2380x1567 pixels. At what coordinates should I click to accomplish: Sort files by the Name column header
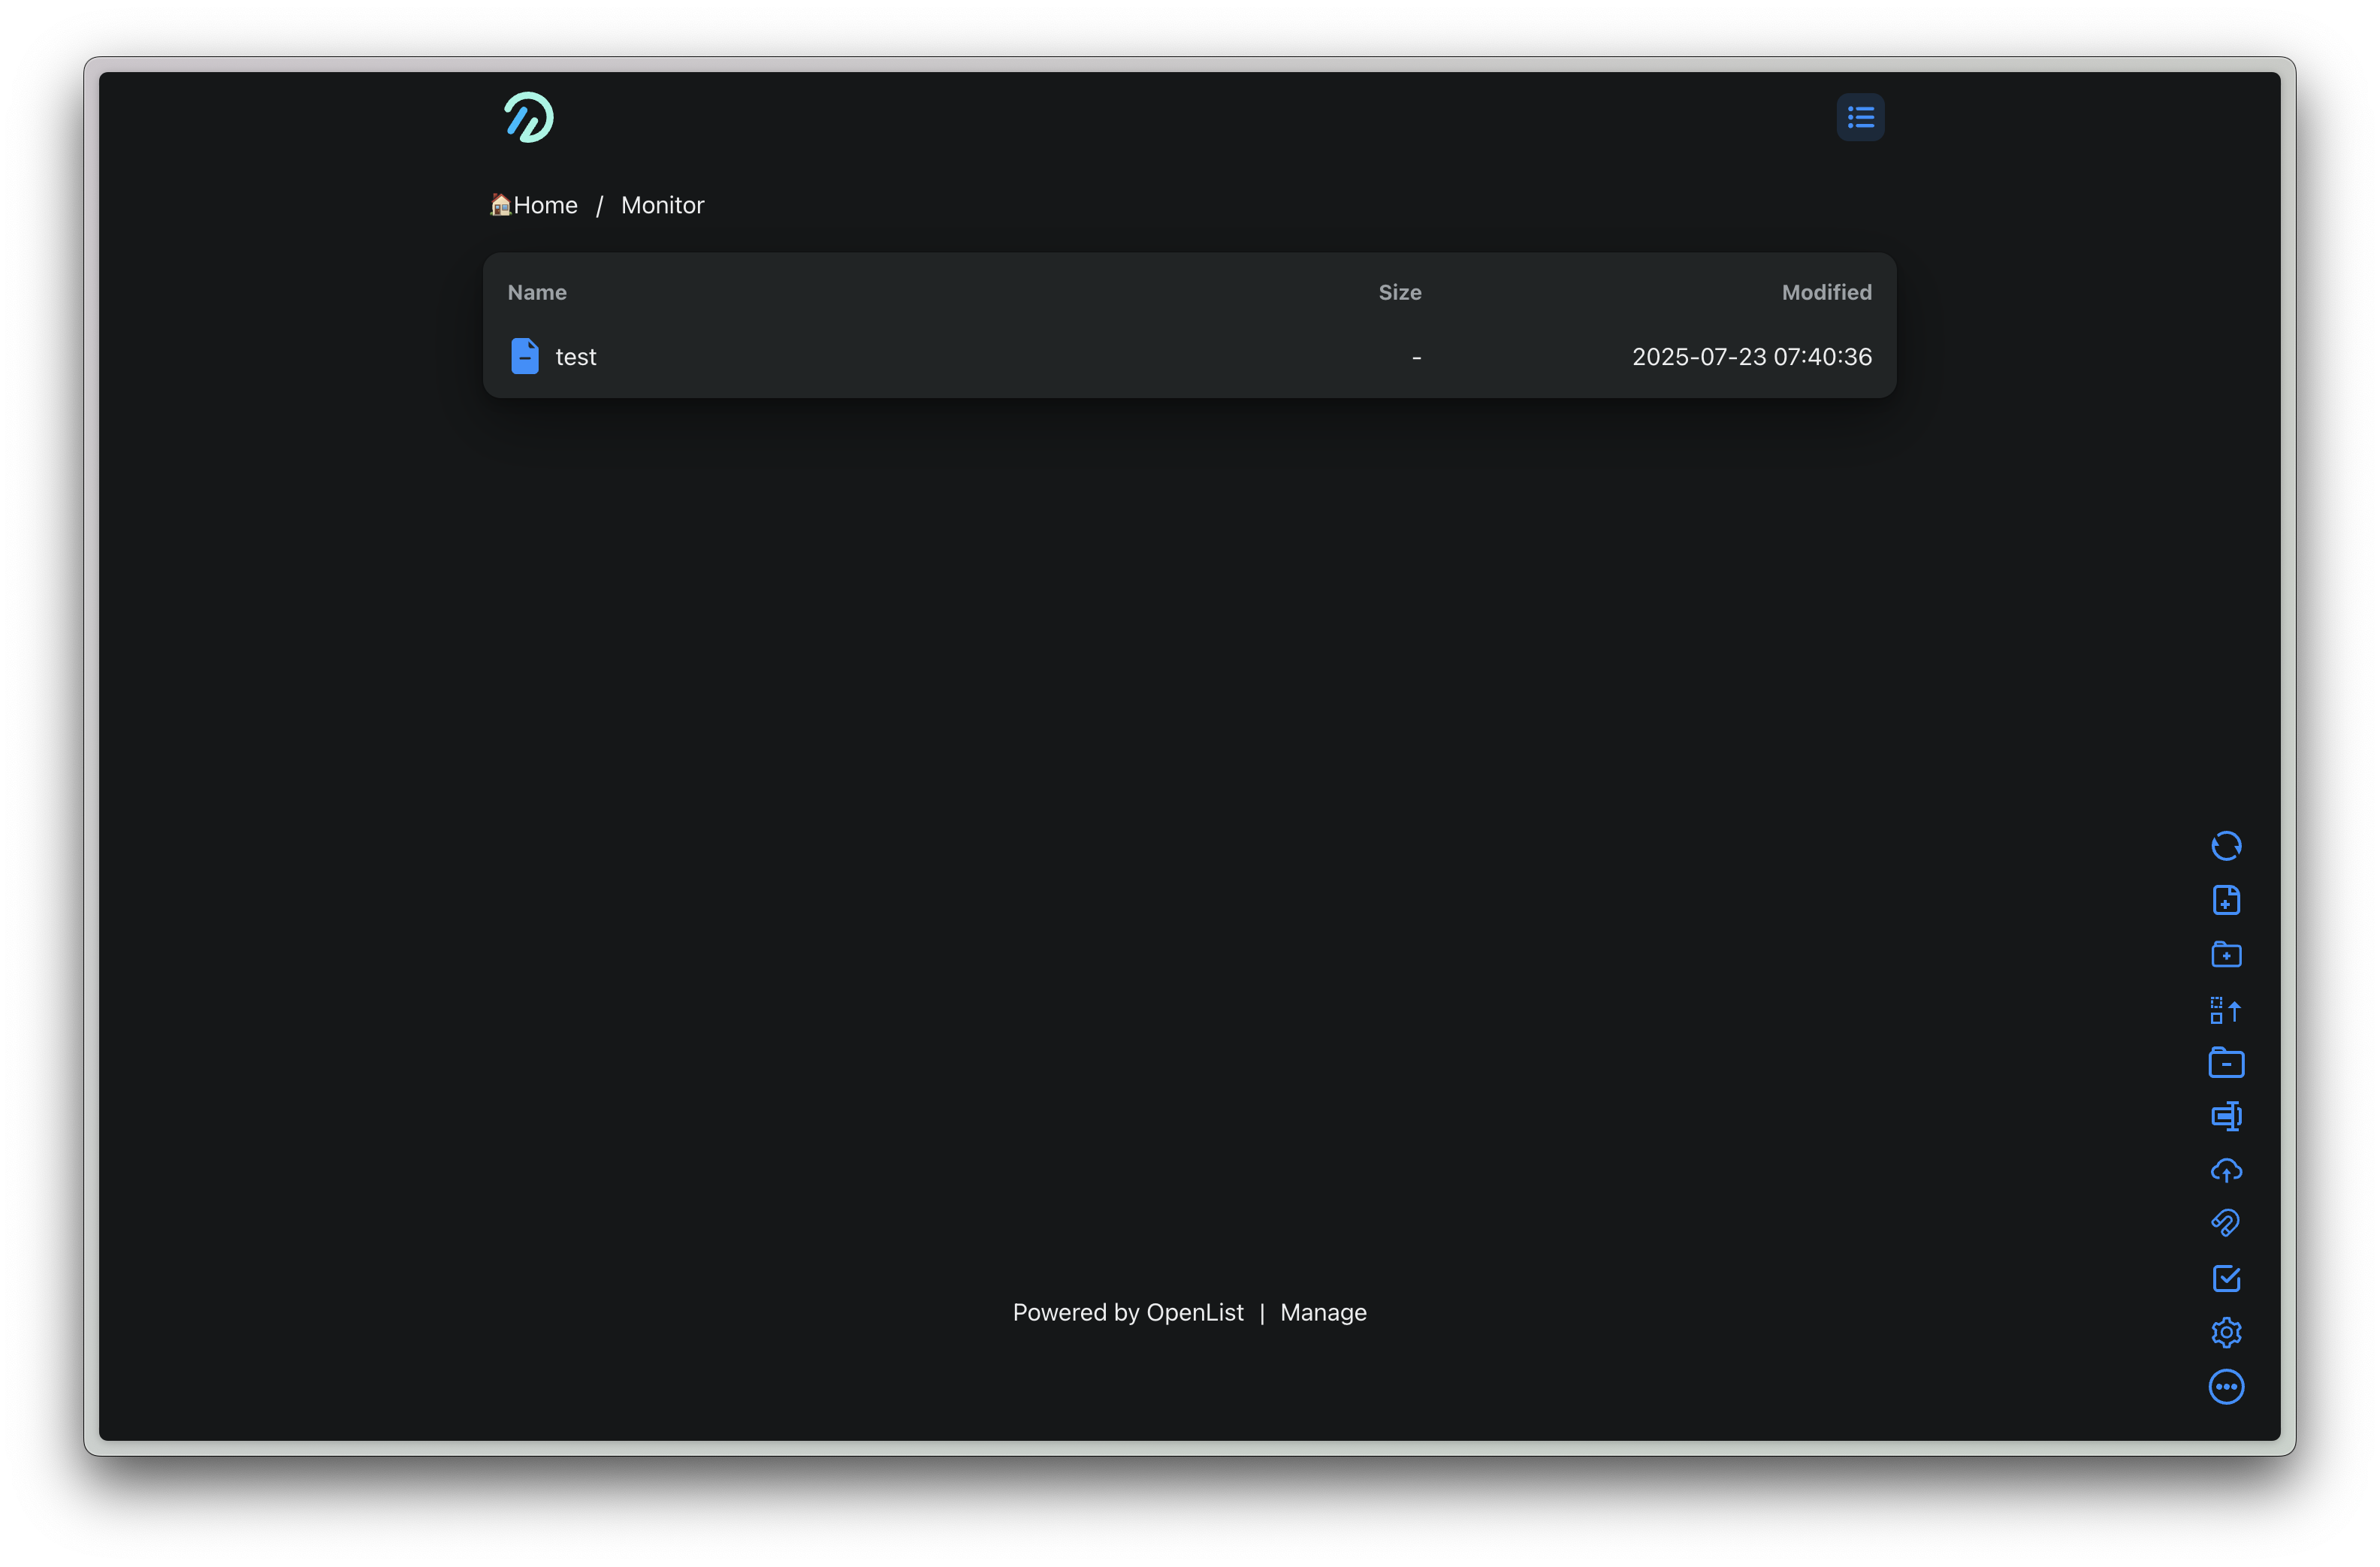[x=537, y=293]
